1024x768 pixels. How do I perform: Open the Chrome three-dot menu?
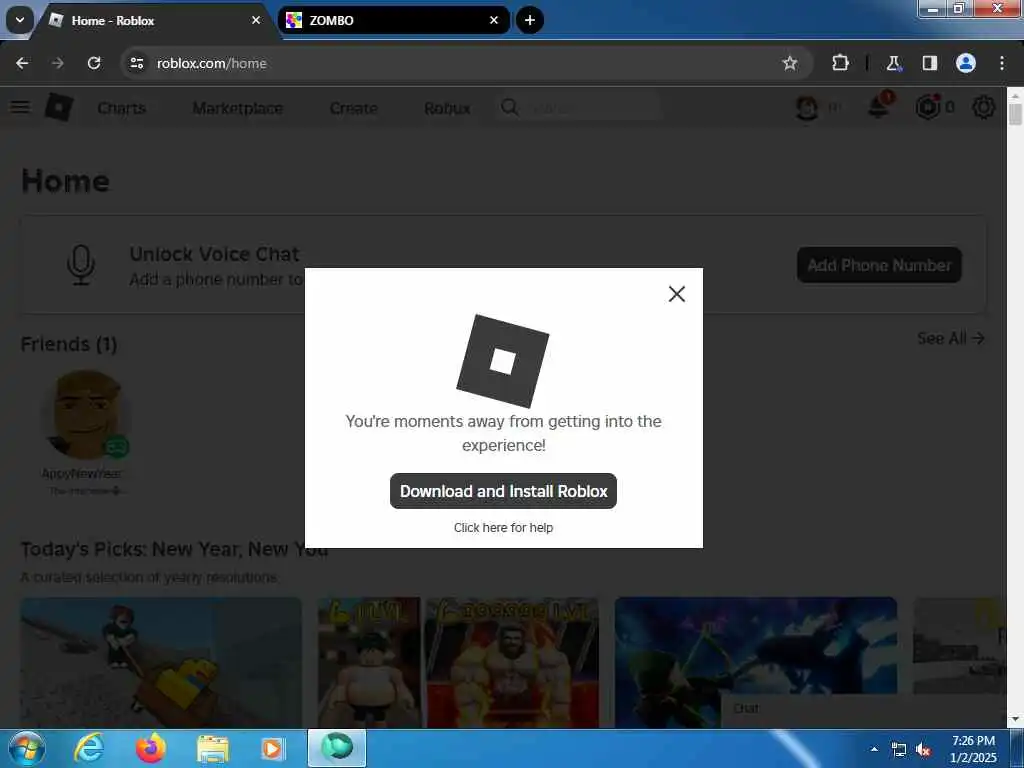1002,63
